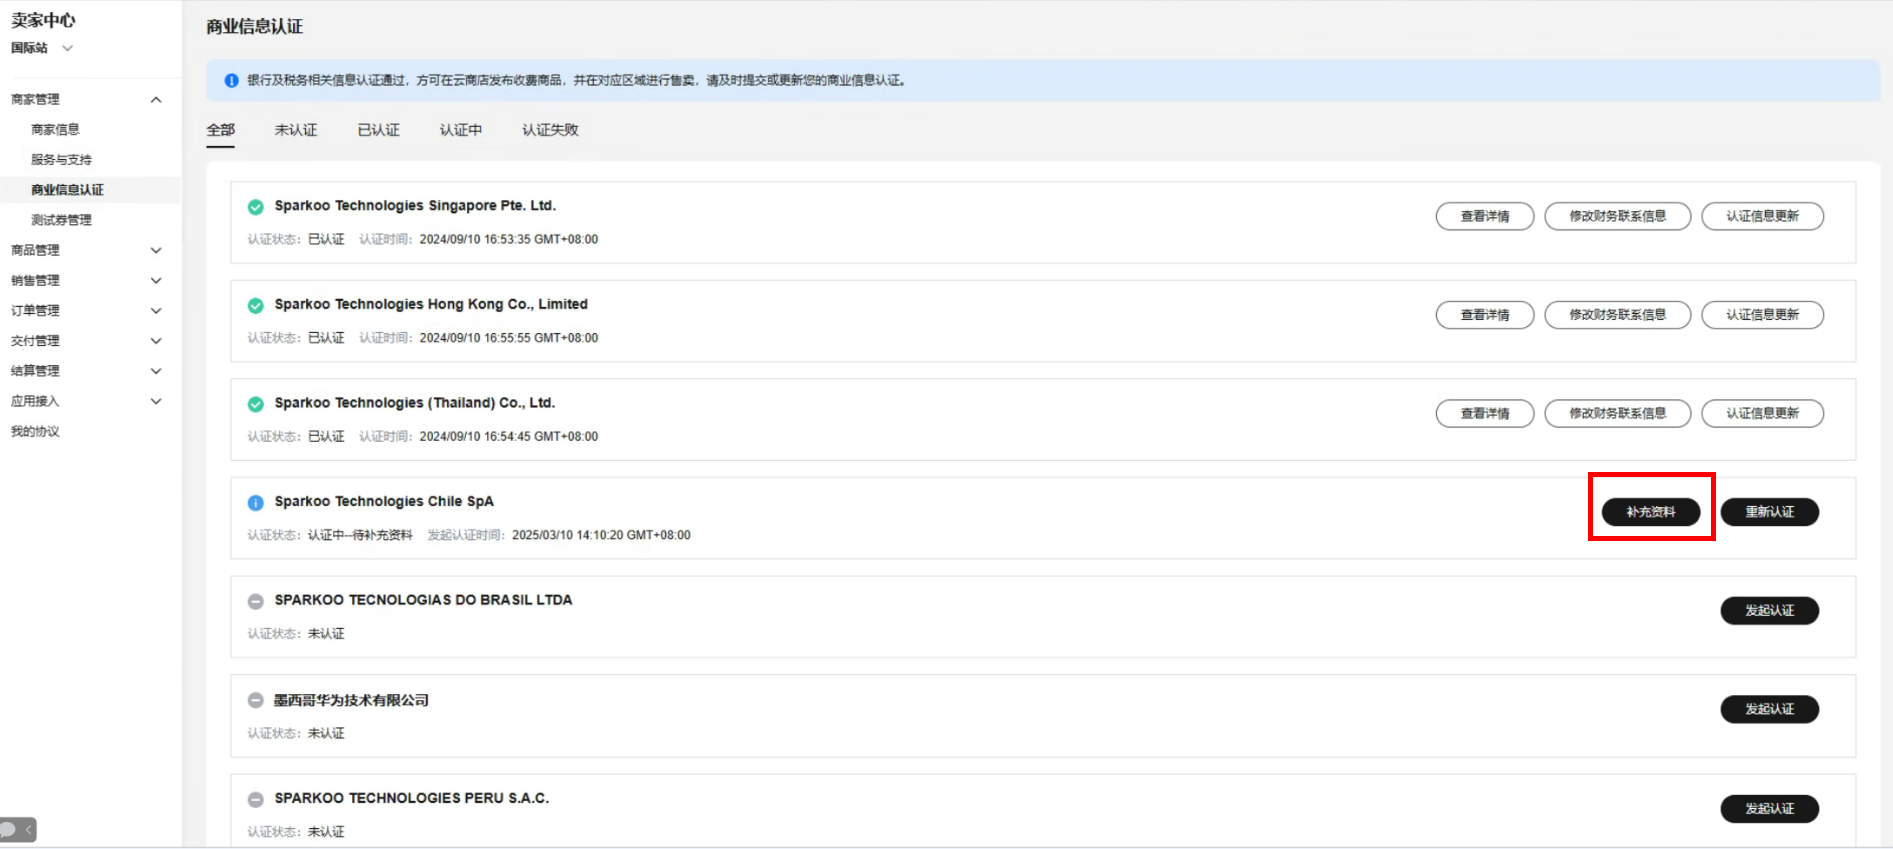Click 重新认证 for Sparkoo Chile SpA
The image size is (1893, 849).
coord(1770,512)
